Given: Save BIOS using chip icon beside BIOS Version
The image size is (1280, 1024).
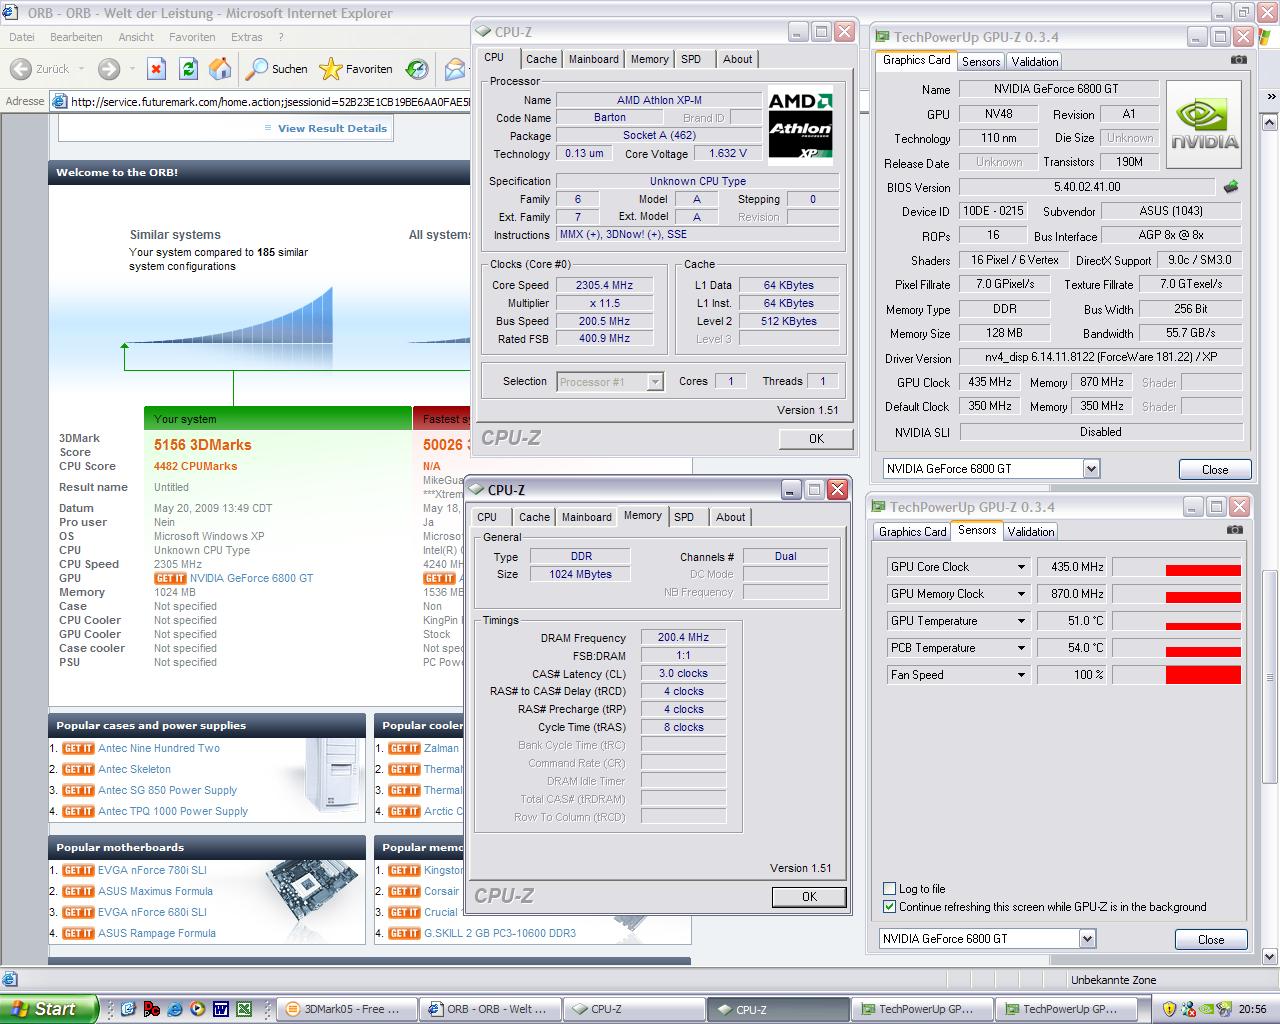Looking at the screenshot, I should coord(1231,187).
